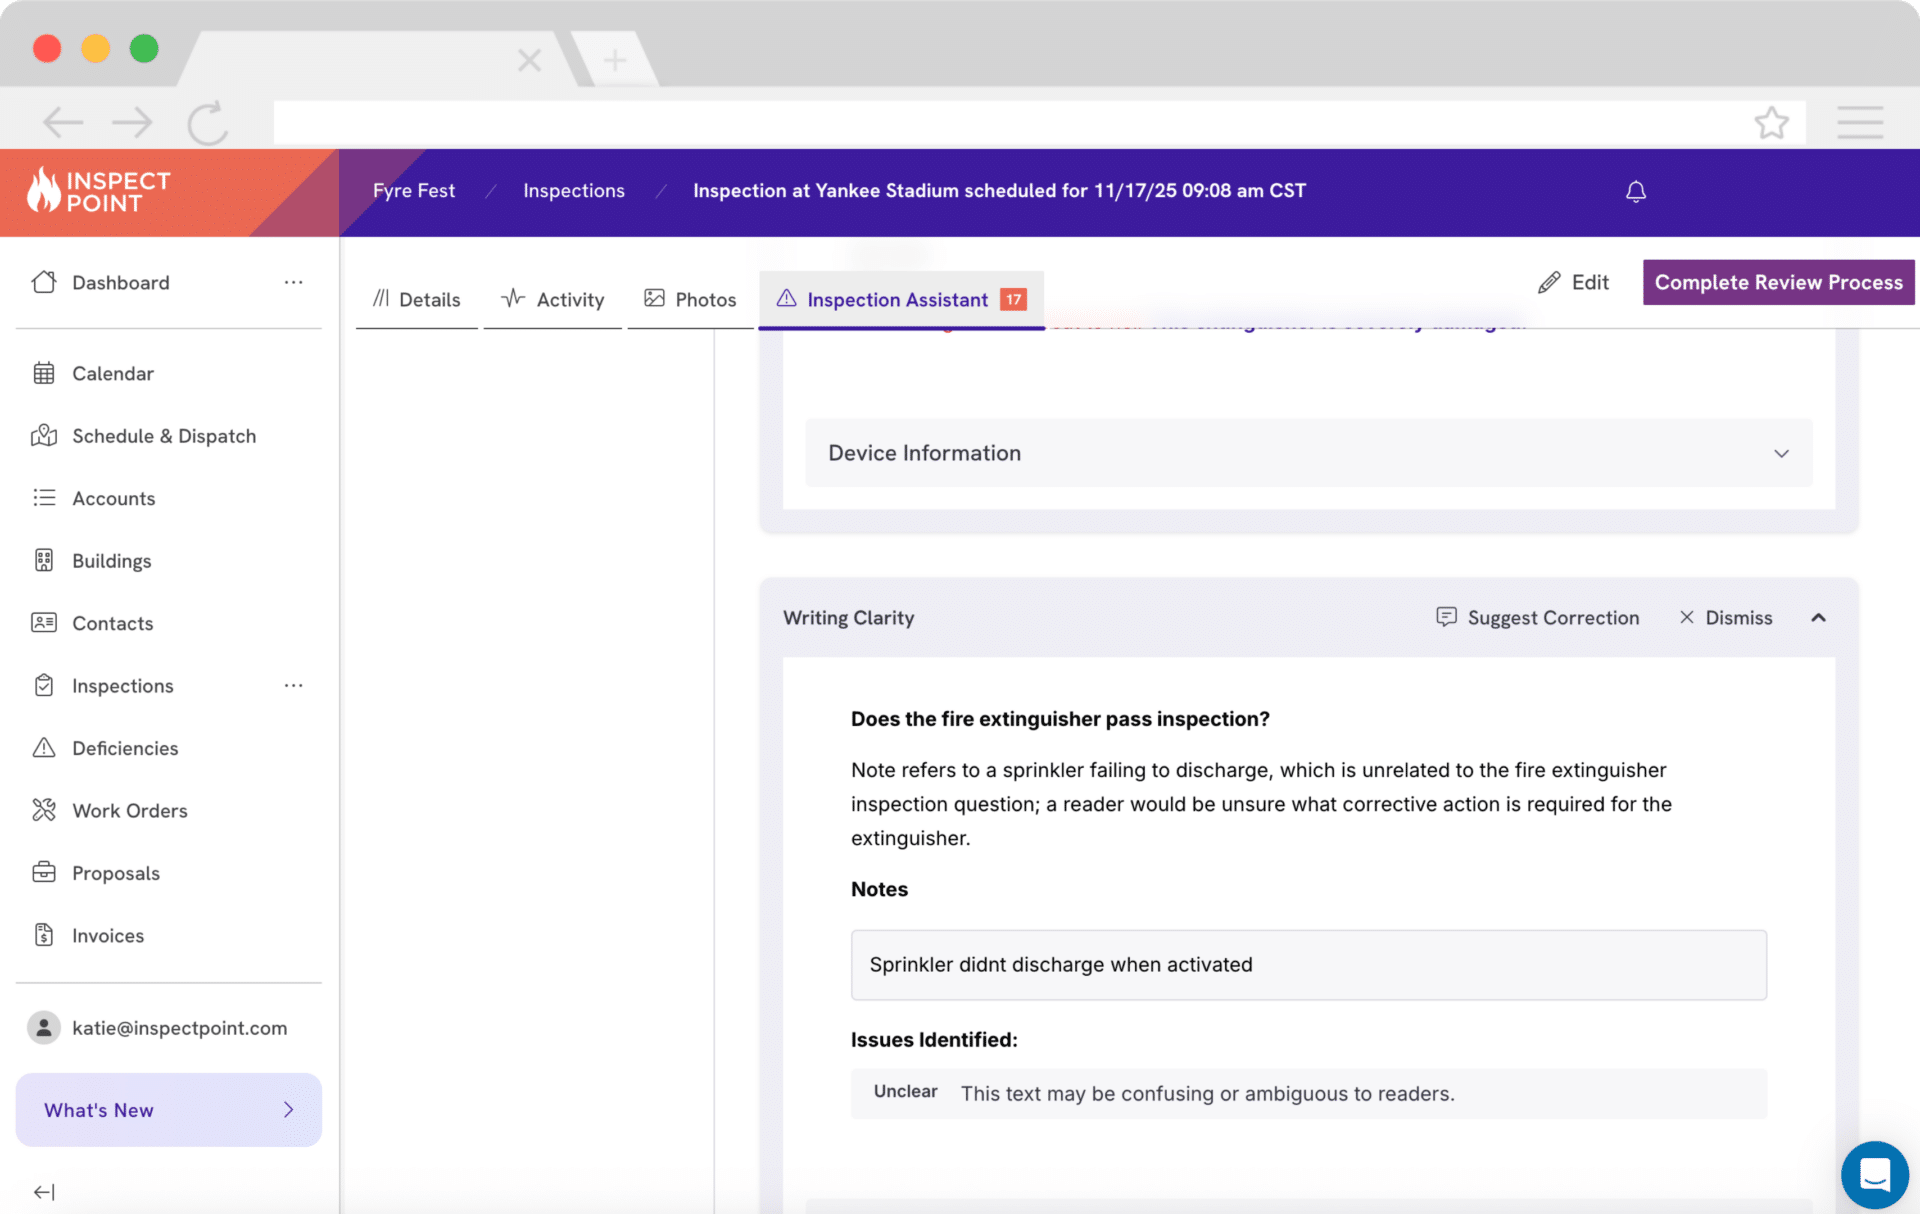Reload the page in the browser

208,123
